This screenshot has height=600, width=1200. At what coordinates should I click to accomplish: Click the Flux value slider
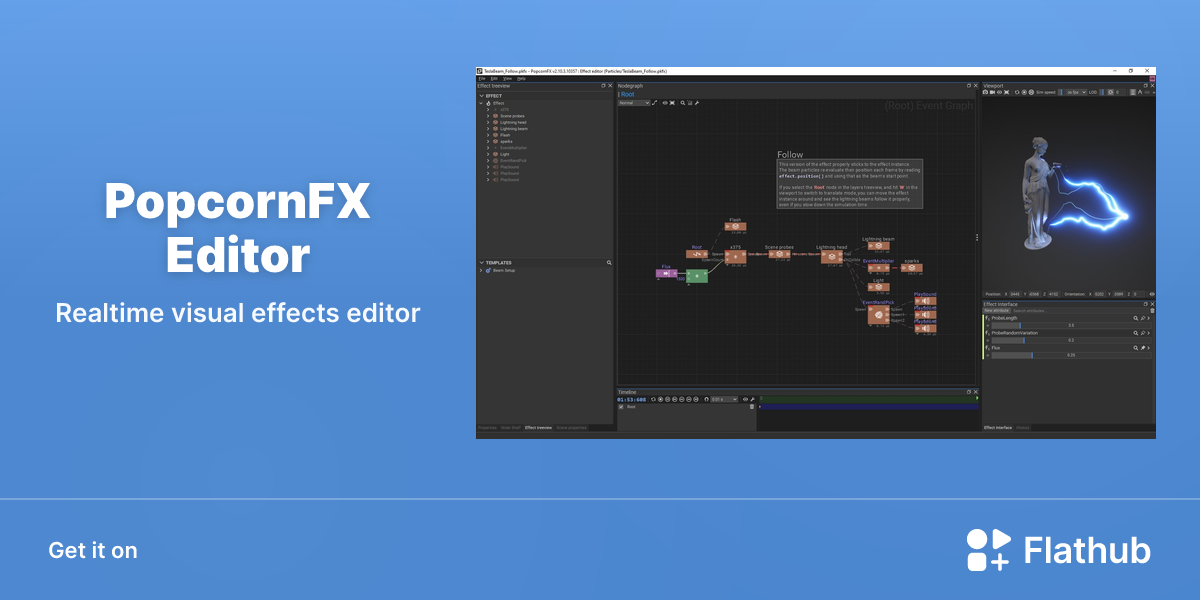coord(1071,355)
